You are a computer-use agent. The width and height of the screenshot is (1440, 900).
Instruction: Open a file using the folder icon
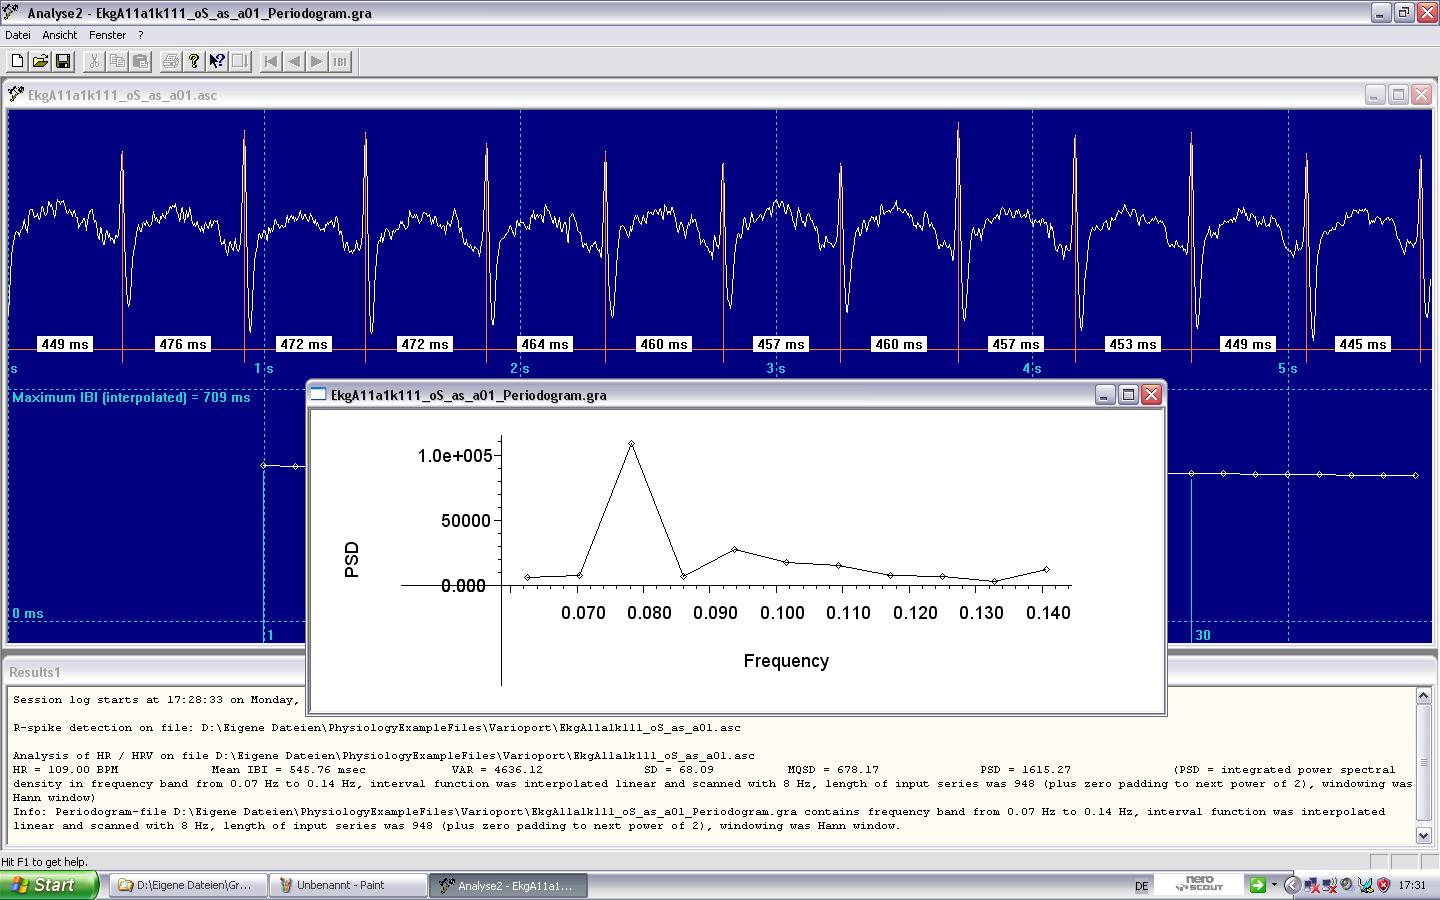click(x=40, y=61)
